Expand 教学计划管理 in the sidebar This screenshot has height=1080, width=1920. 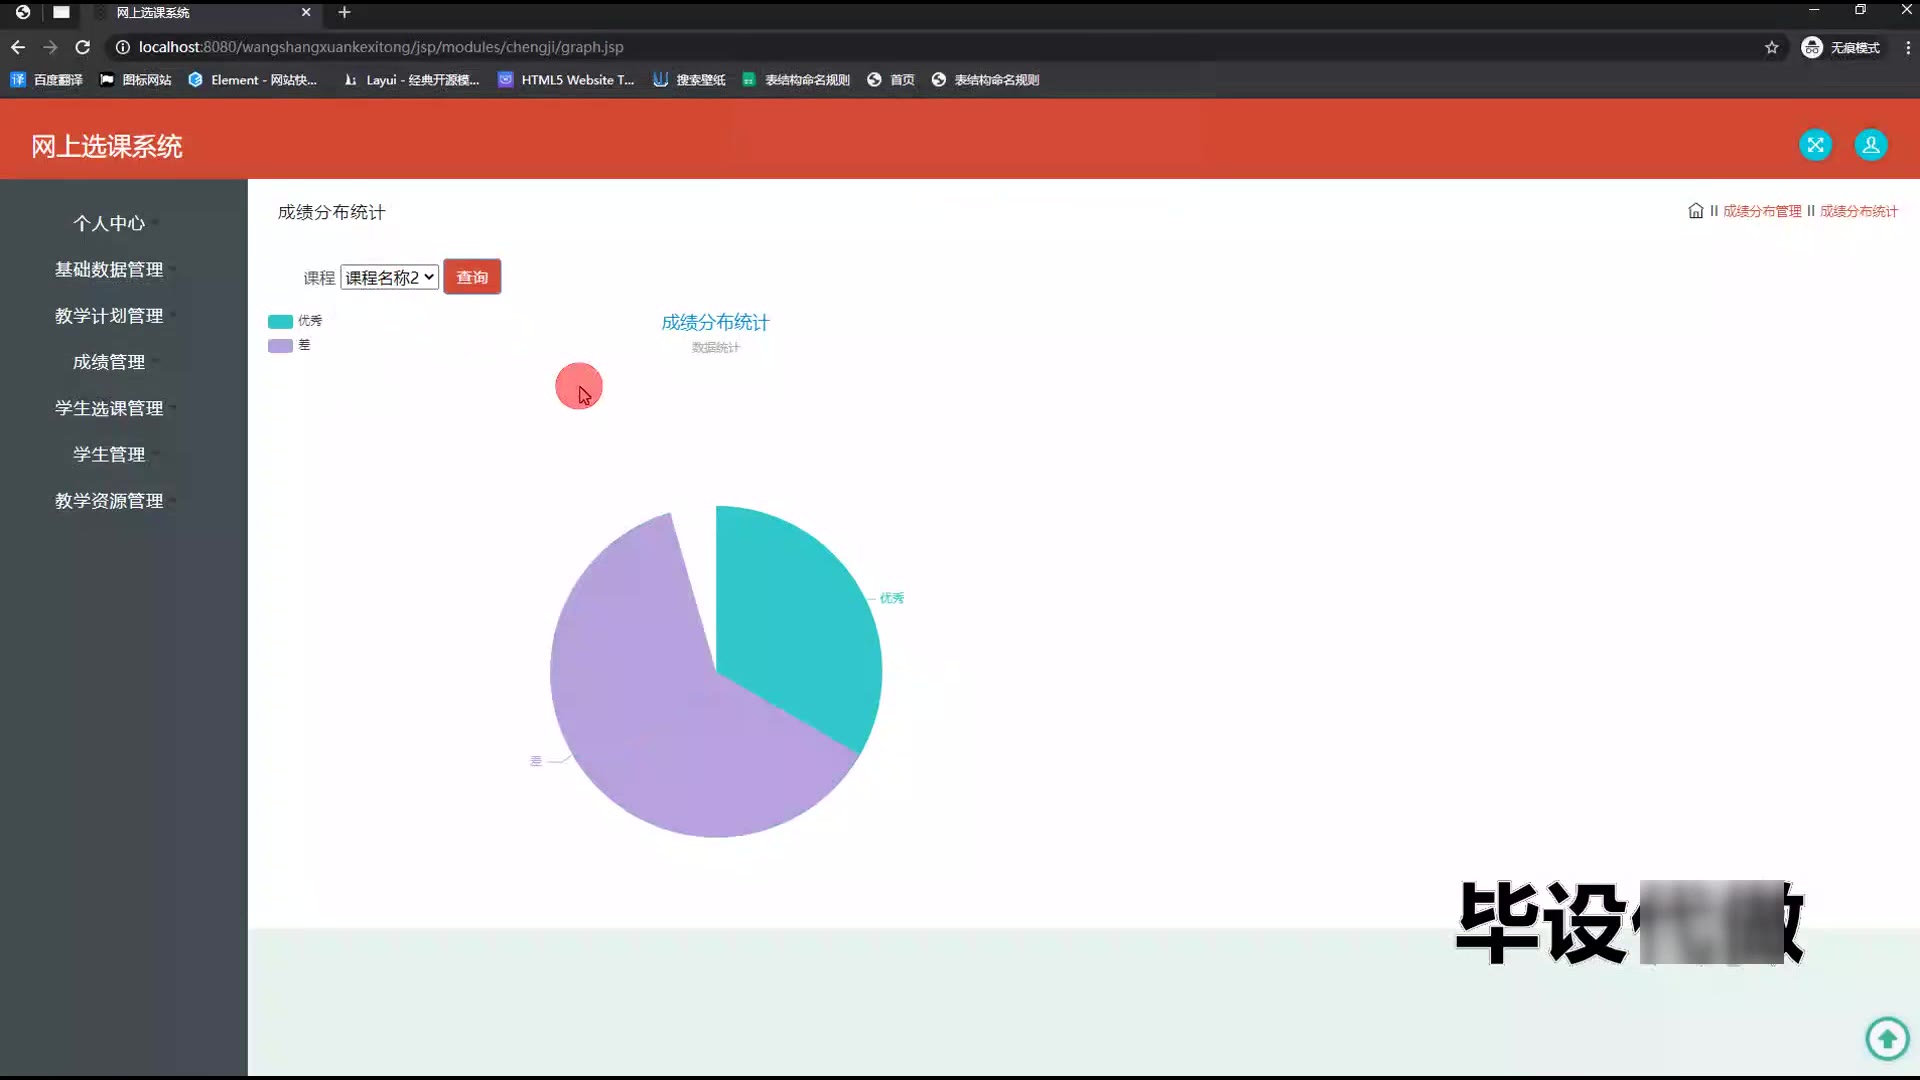click(x=109, y=315)
